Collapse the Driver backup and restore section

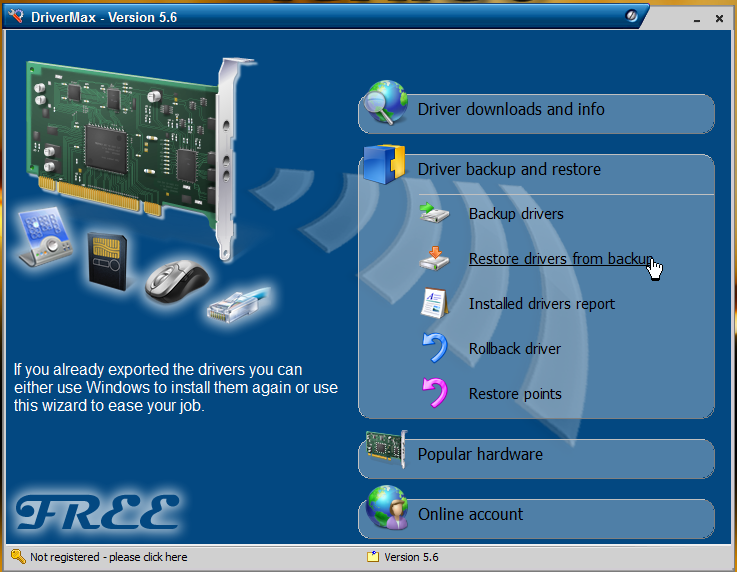509,170
